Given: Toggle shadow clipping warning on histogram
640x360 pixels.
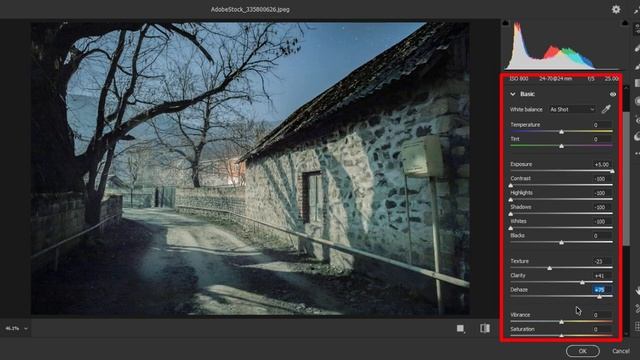Looking at the screenshot, I should [505, 23].
